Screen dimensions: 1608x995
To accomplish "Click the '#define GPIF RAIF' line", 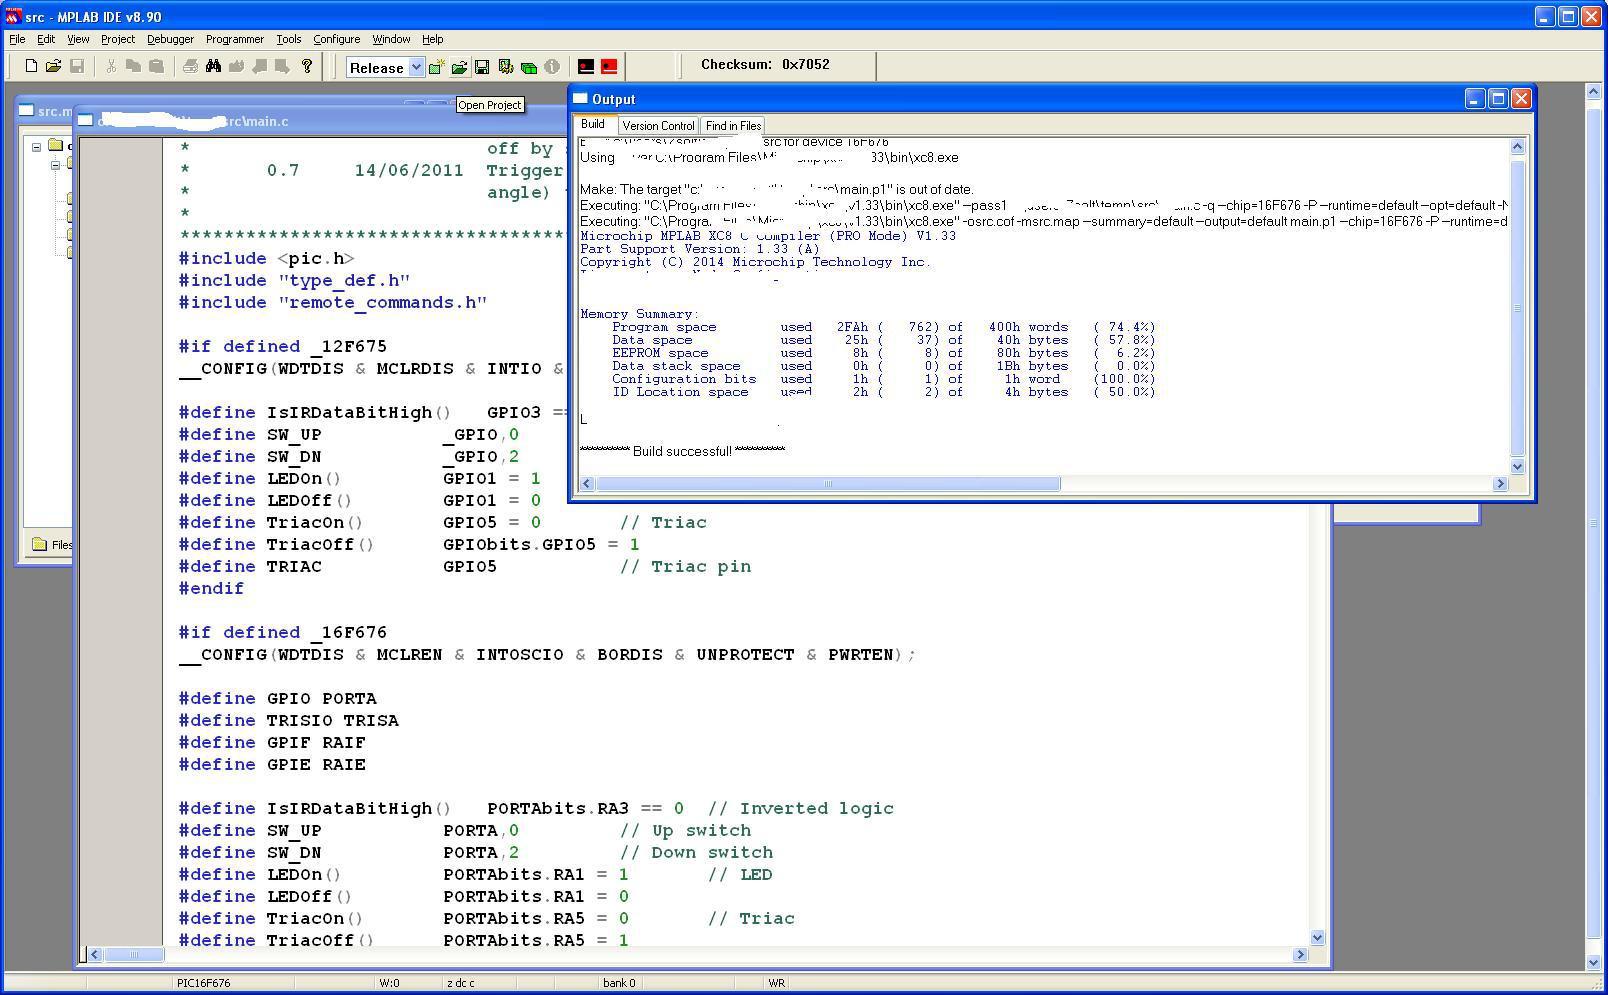I will tap(272, 743).
